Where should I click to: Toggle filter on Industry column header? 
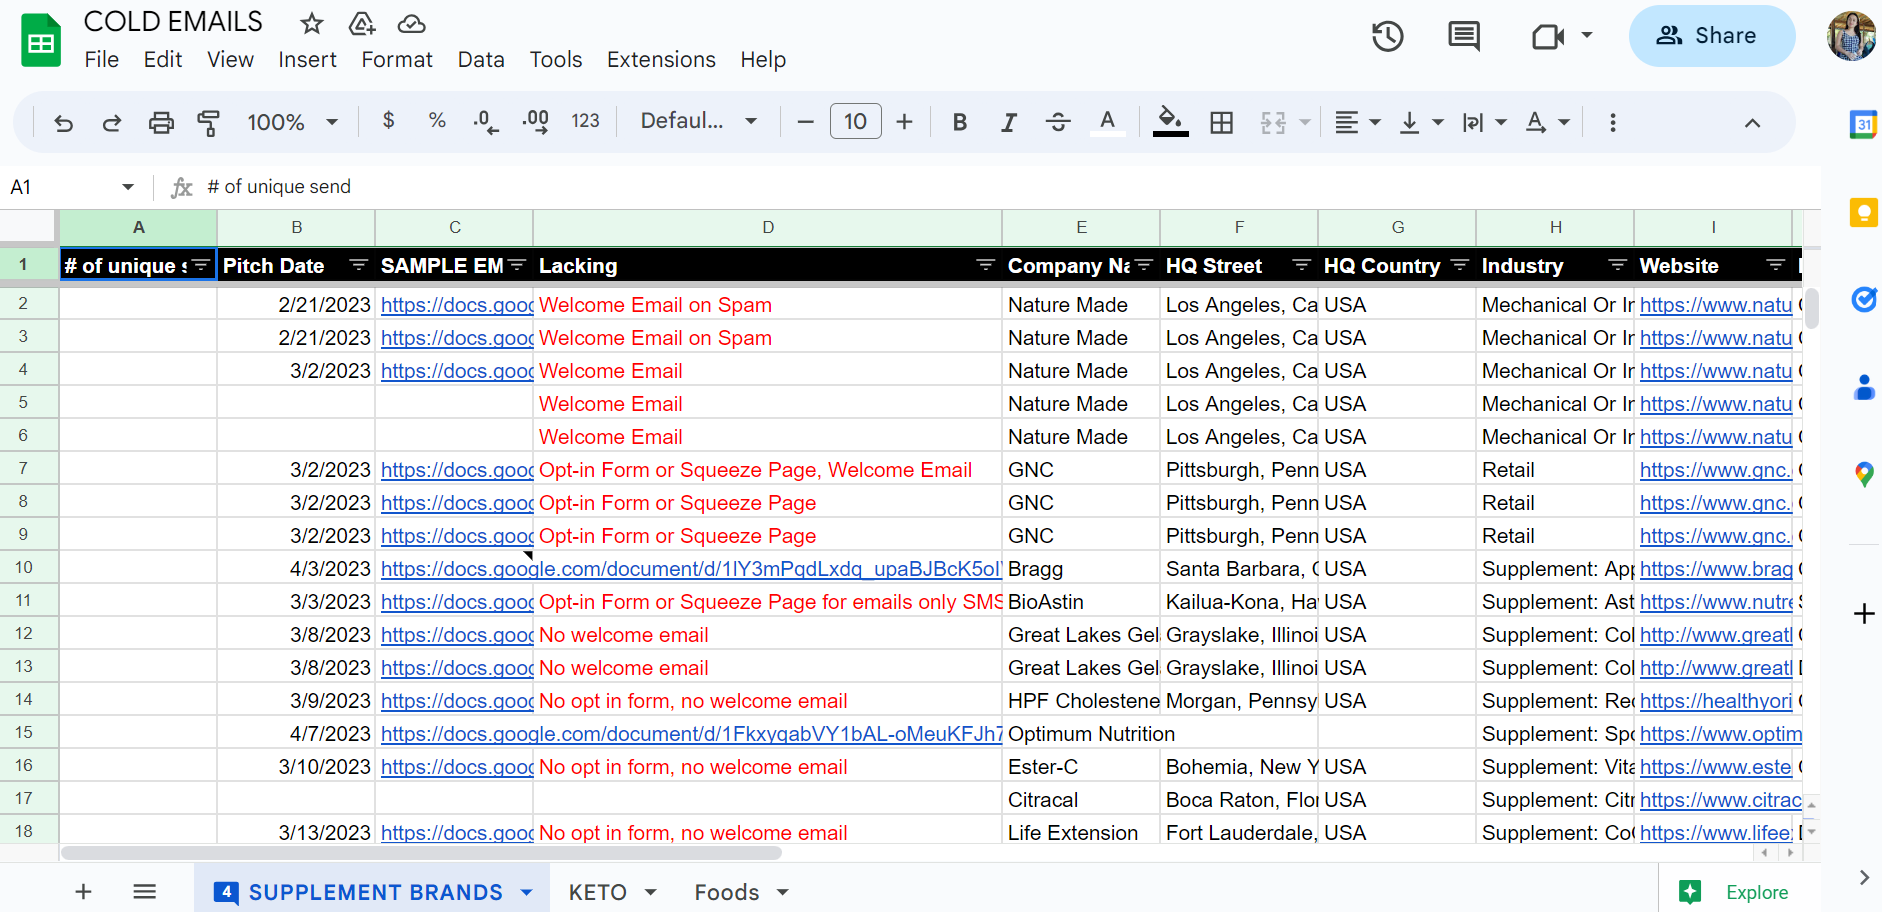[1617, 265]
